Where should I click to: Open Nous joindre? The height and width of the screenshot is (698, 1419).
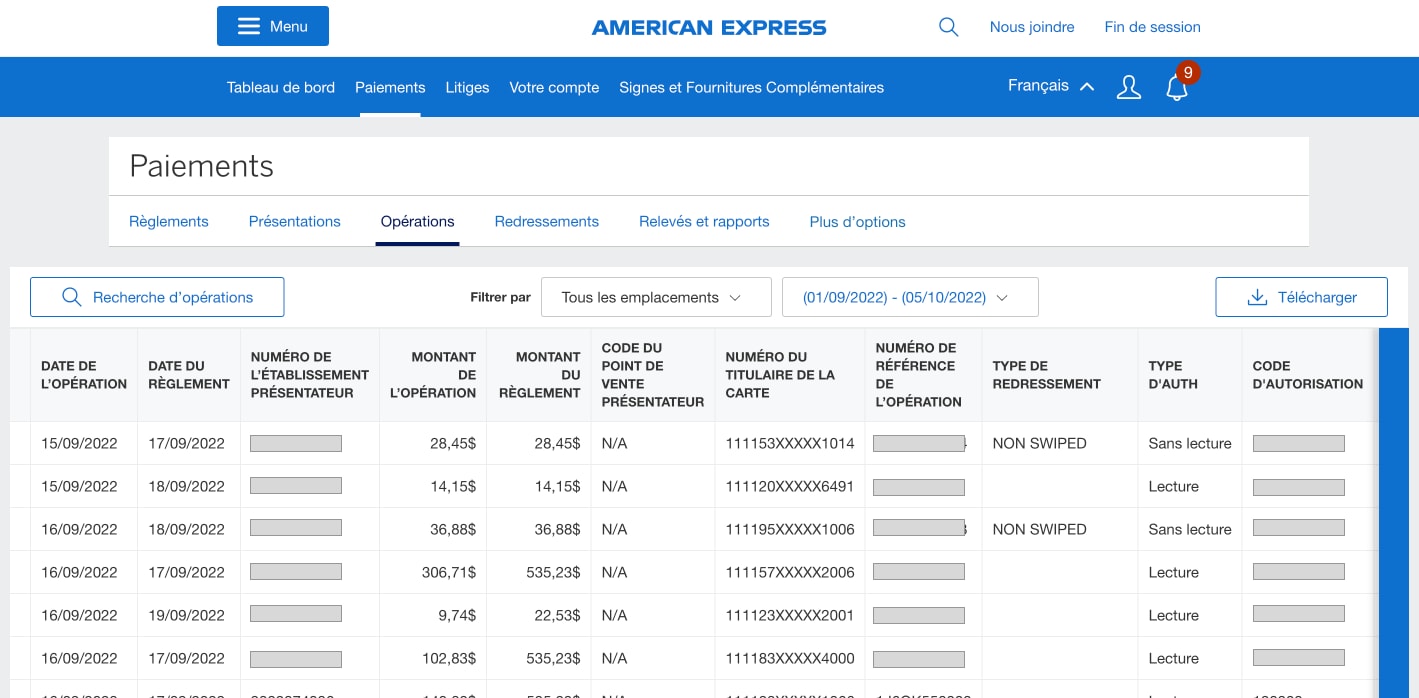1032,27
